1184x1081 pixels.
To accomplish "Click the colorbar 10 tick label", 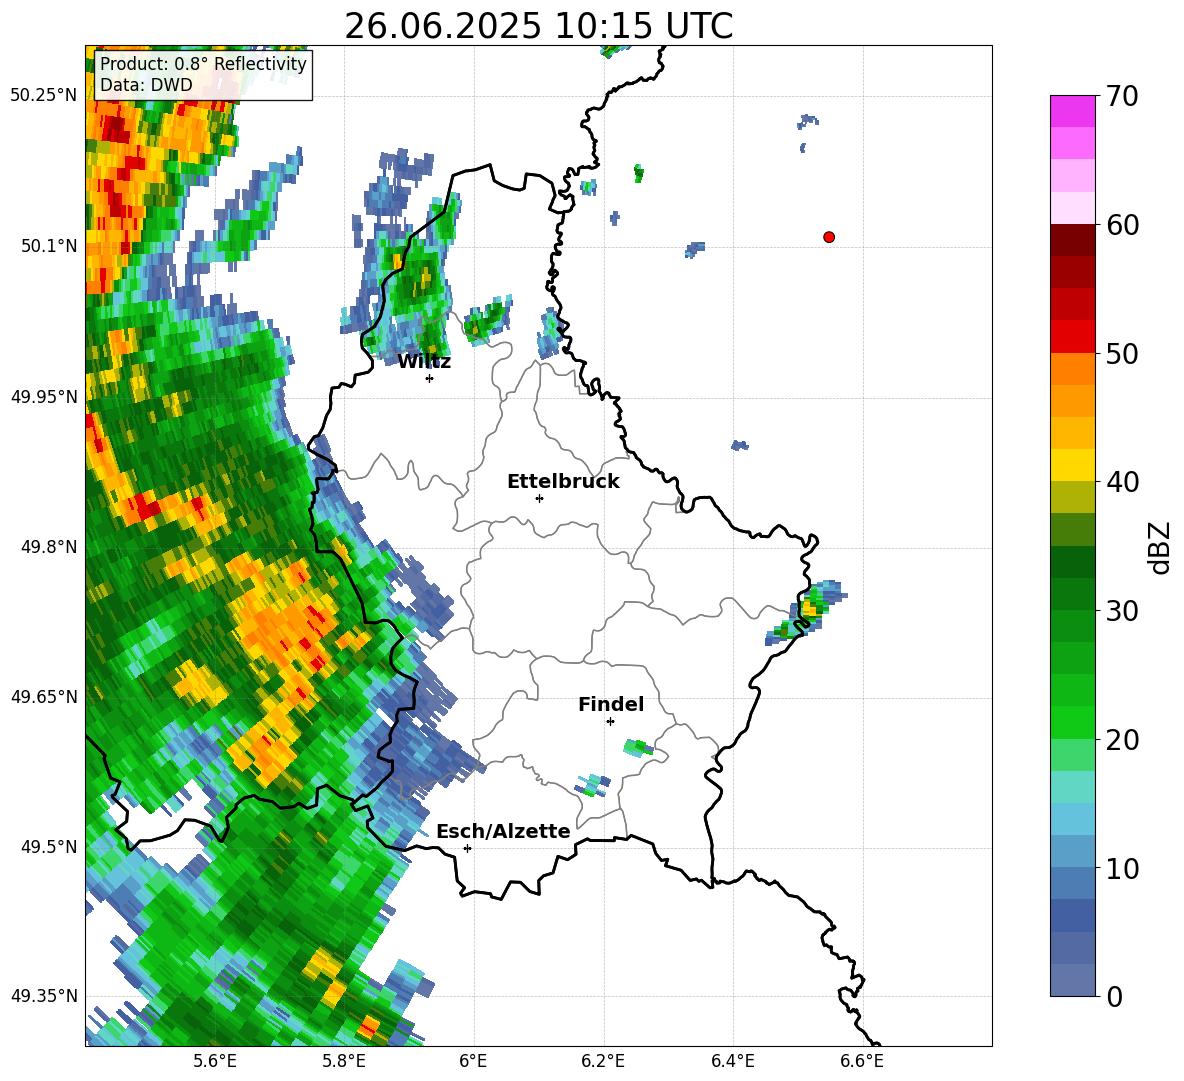I will (x=1123, y=868).
